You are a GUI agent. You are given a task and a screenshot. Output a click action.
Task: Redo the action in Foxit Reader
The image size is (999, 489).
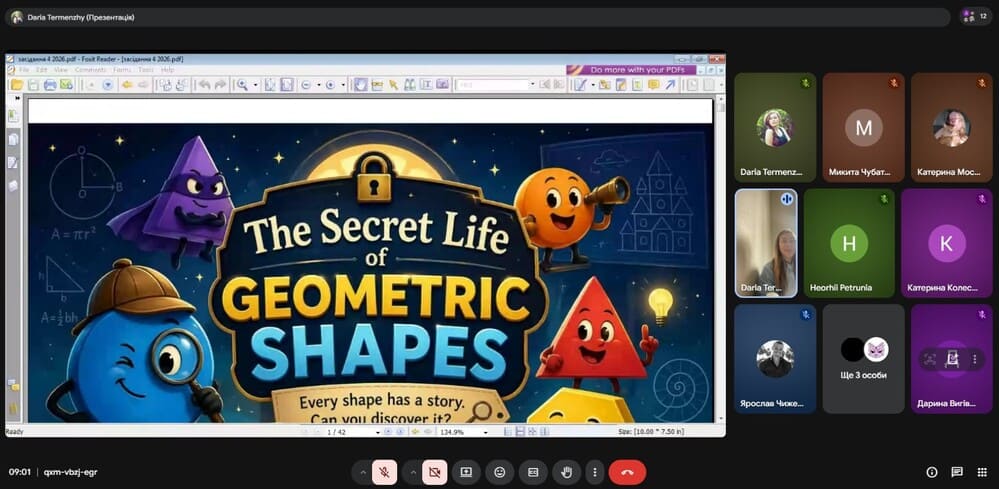coord(220,85)
